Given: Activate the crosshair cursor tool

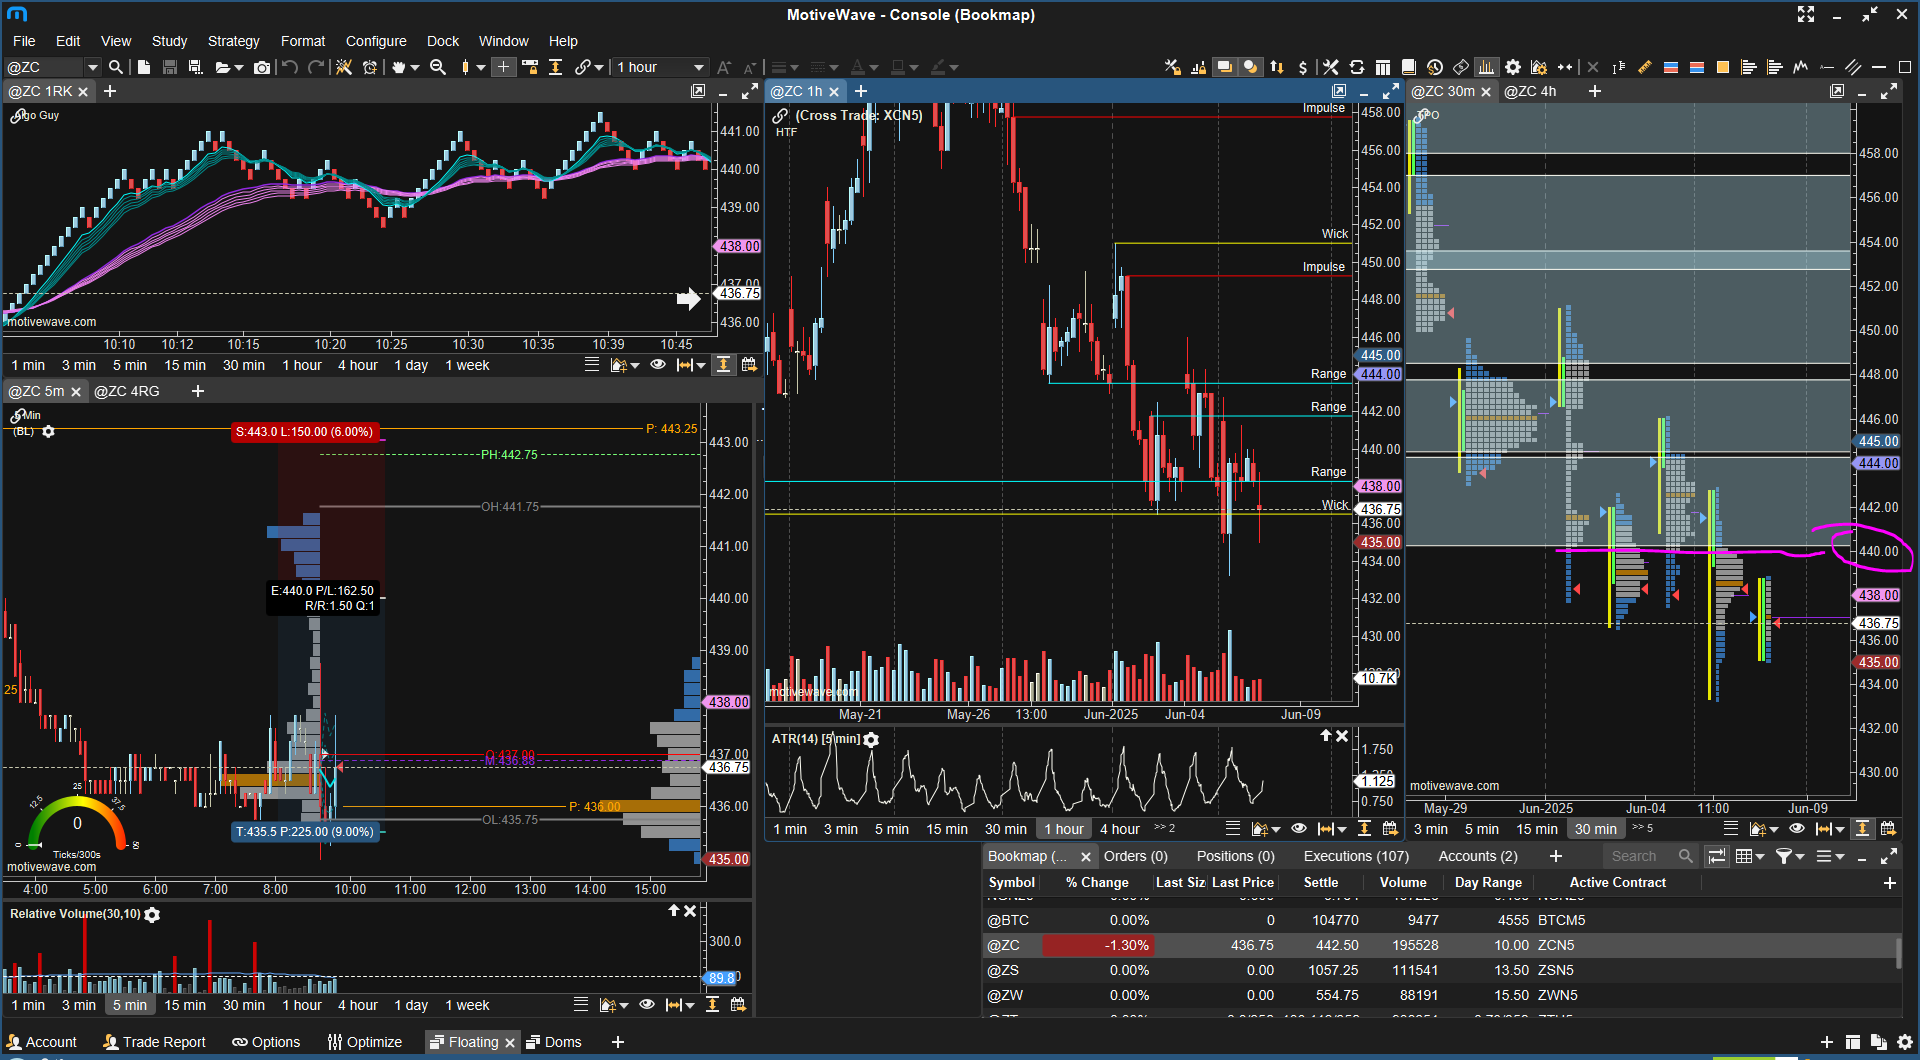Looking at the screenshot, I should 503,67.
